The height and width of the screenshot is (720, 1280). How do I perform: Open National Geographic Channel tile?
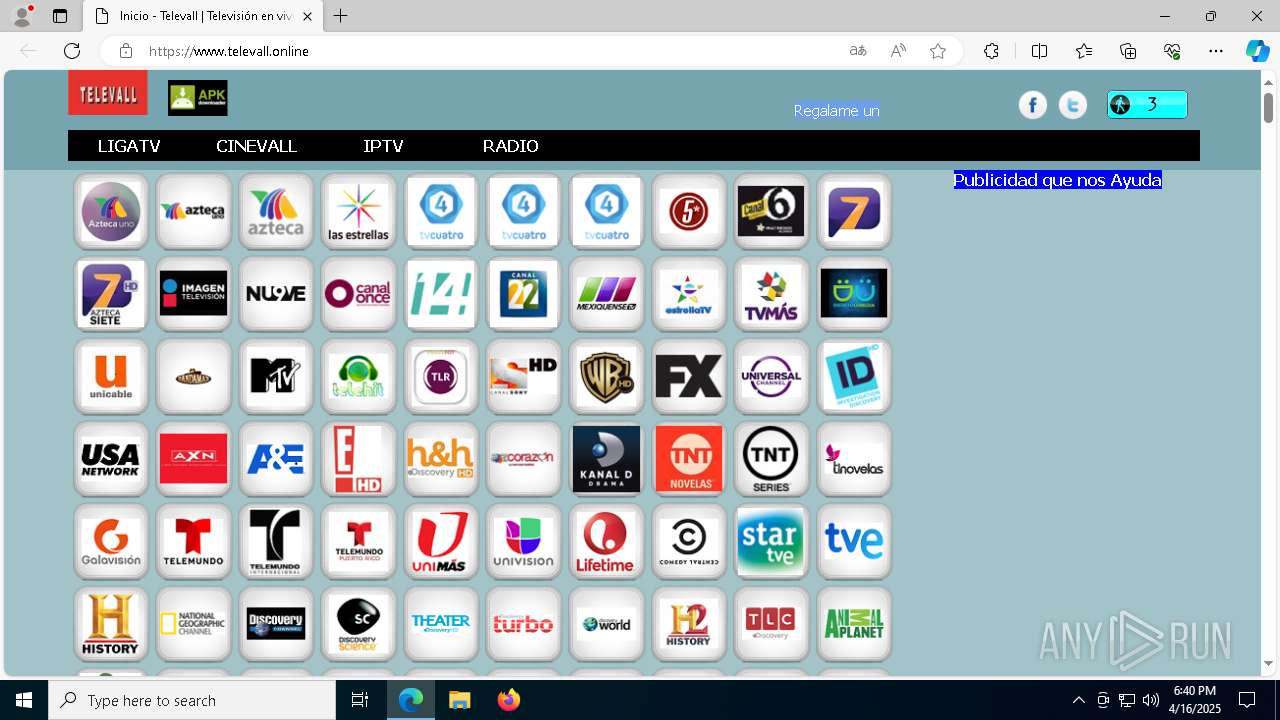coord(194,624)
